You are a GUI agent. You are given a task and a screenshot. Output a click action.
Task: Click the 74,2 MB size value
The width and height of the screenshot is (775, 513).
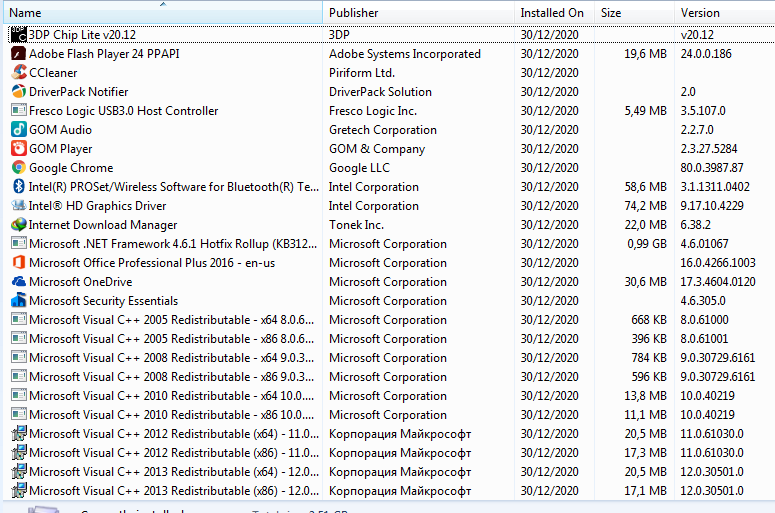(645, 206)
